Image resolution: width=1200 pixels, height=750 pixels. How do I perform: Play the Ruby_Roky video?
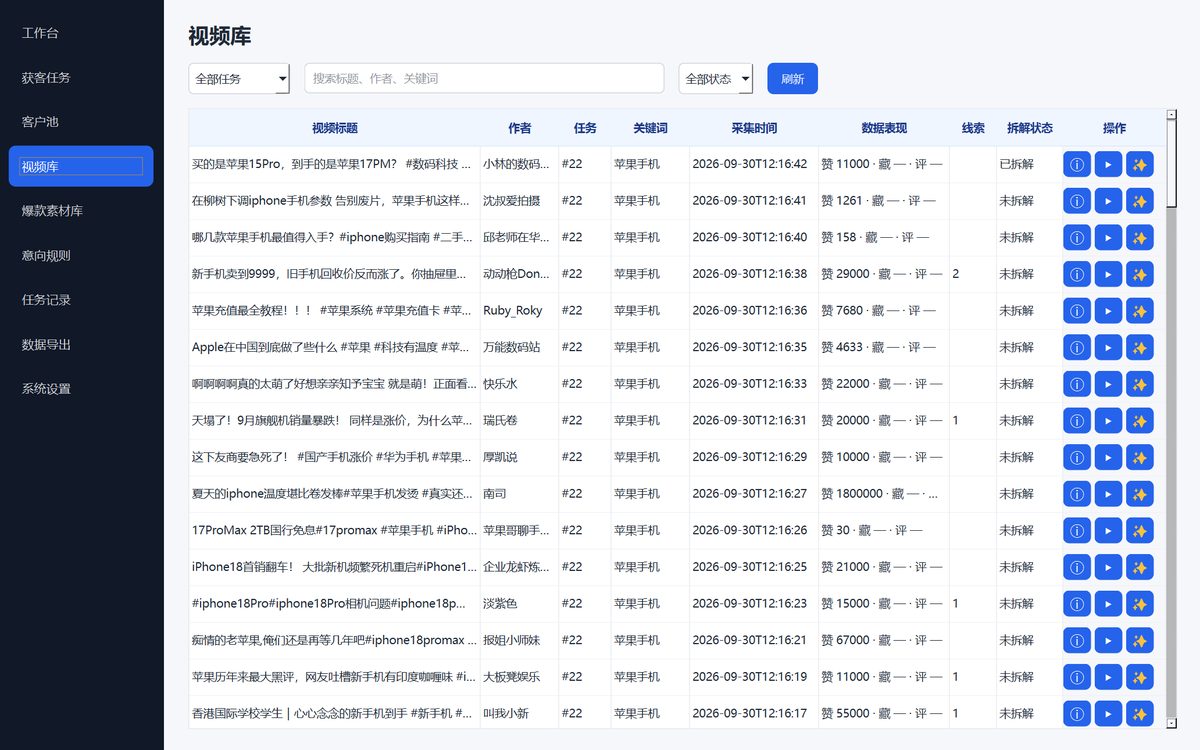coord(1108,311)
